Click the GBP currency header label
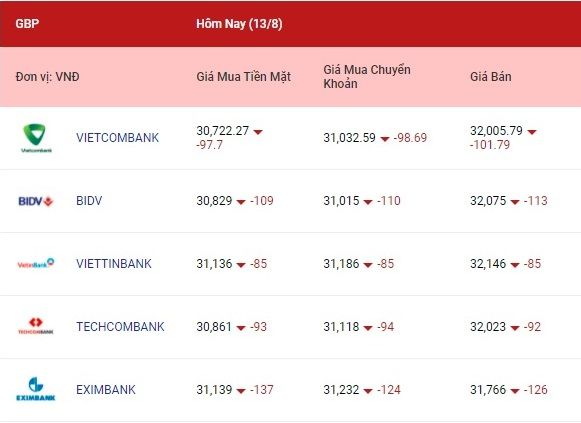The width and height of the screenshot is (581, 423). [x=27, y=23]
